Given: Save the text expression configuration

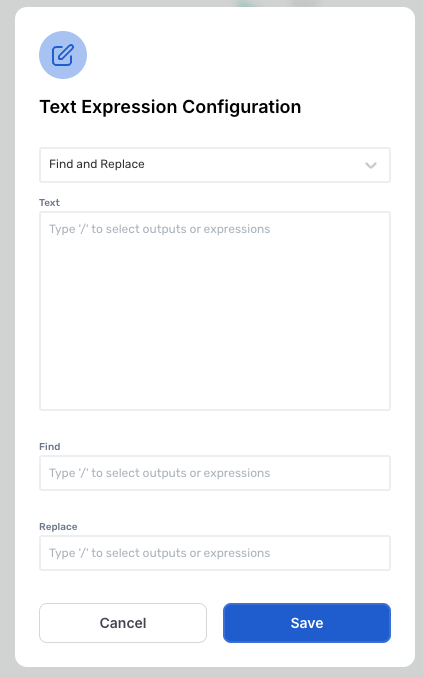Looking at the screenshot, I should tap(307, 623).
